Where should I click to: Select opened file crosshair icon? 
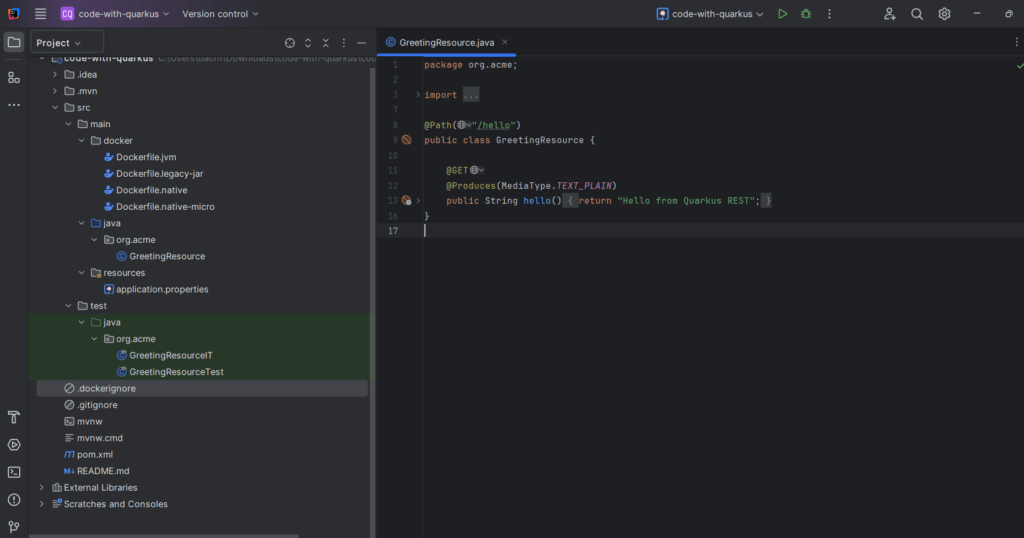coord(290,43)
